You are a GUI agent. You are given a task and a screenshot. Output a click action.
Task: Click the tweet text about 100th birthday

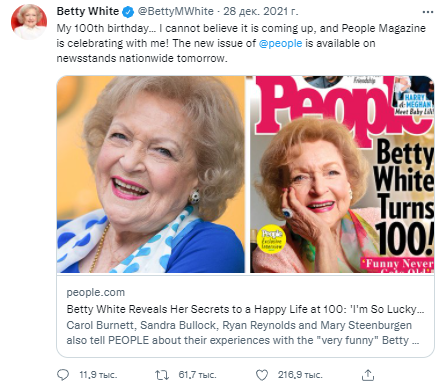[x=241, y=43]
